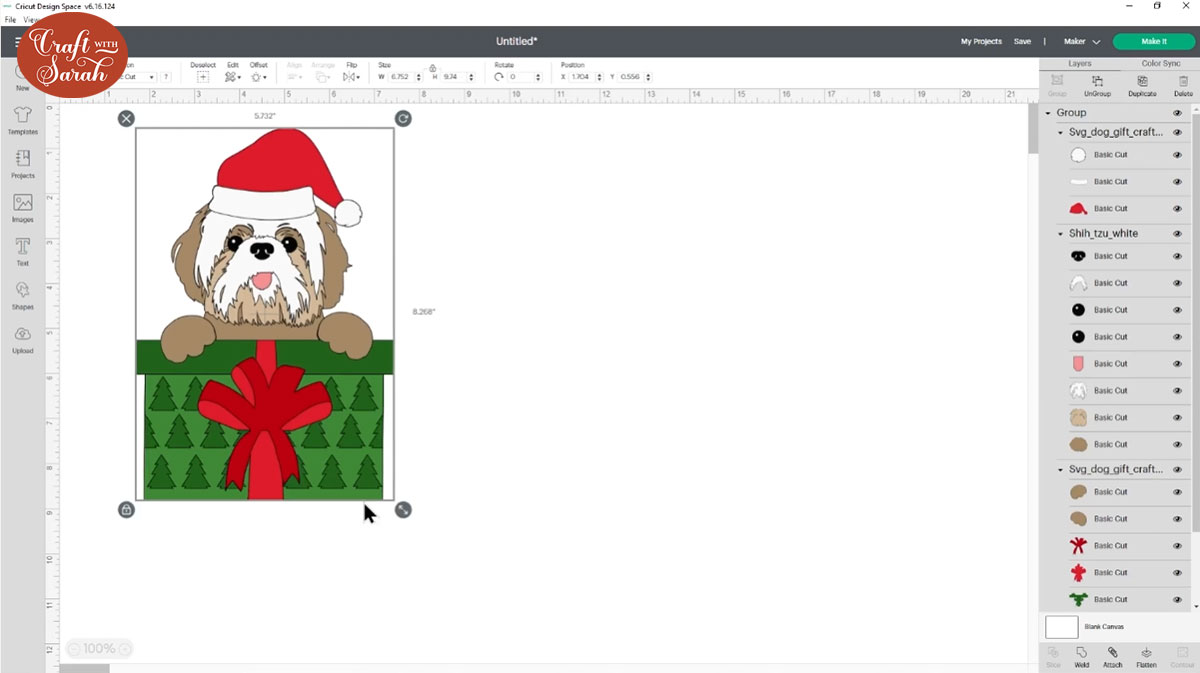This screenshot has width=1200, height=673.
Task: Click the green Make It button
Action: [1153, 42]
